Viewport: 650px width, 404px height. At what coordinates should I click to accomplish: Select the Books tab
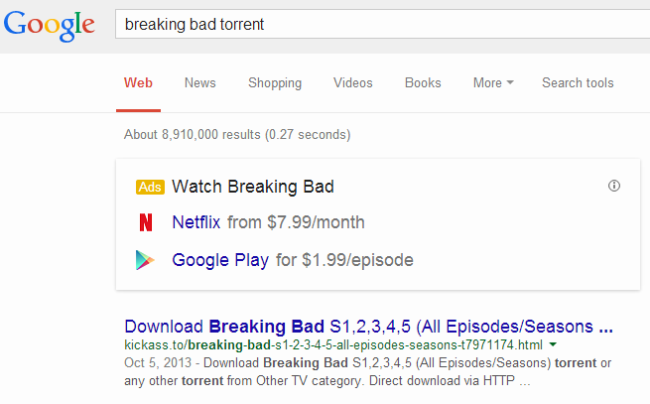pos(423,83)
